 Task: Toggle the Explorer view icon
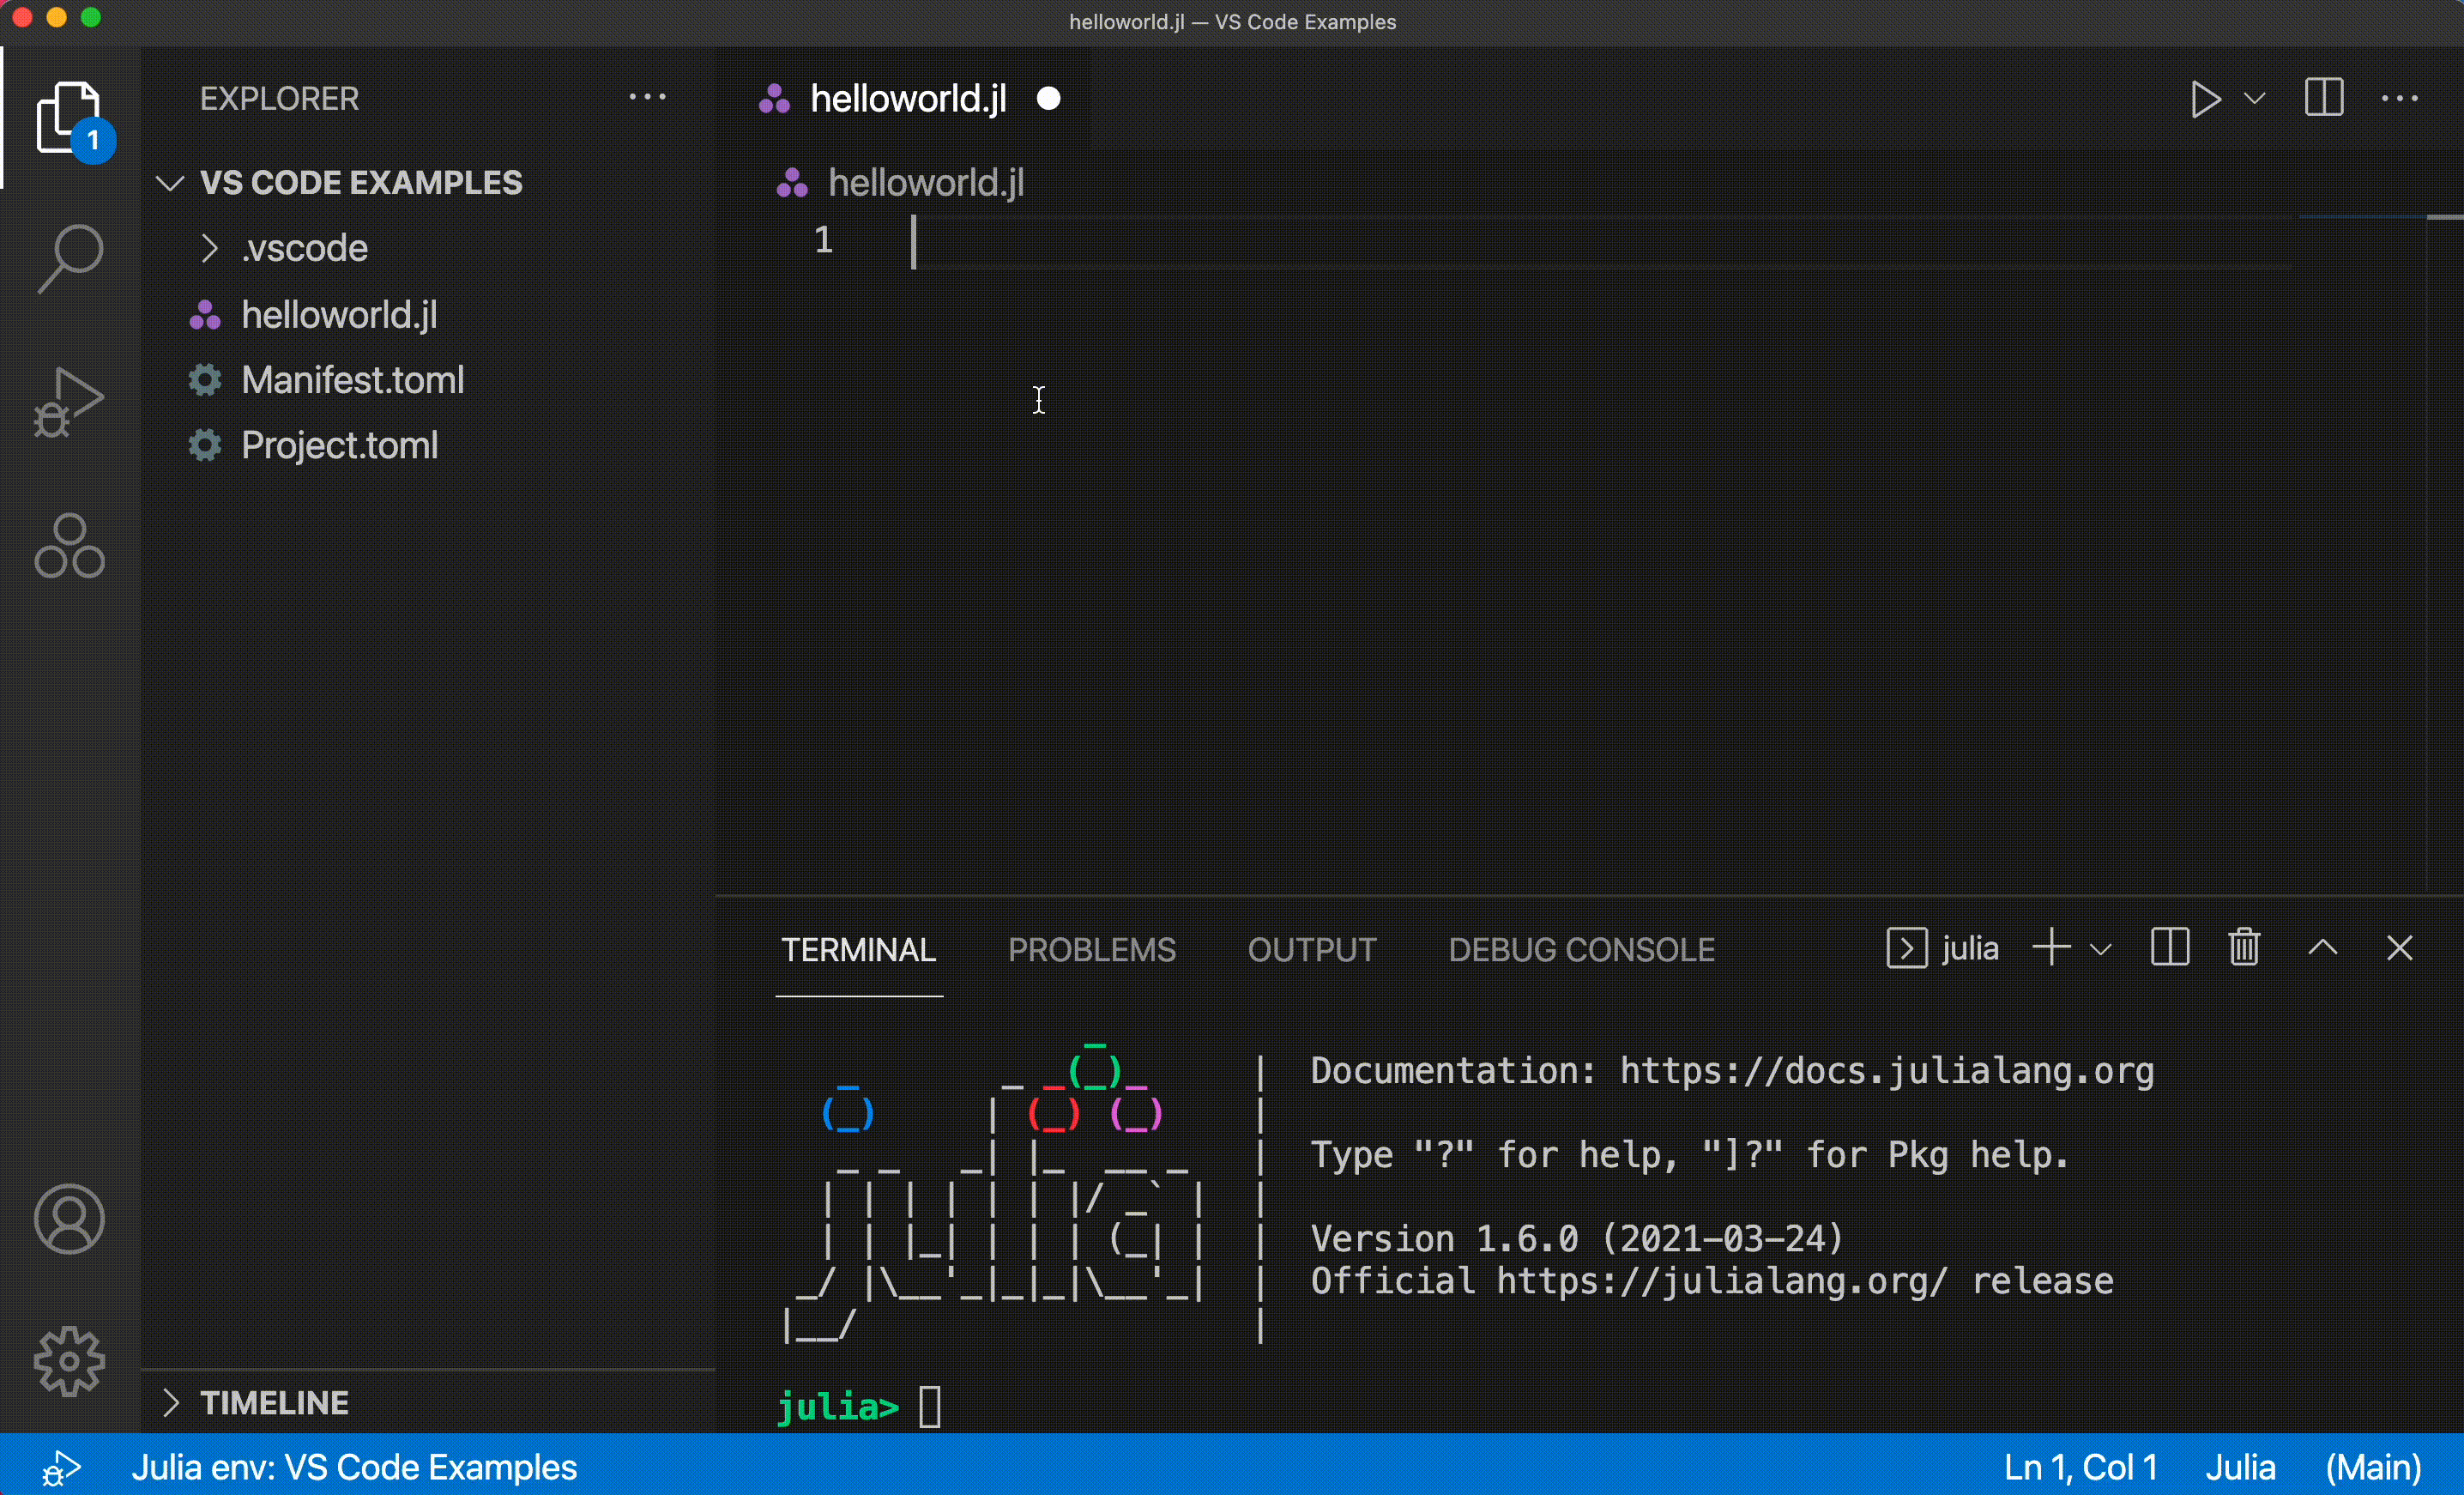click(68, 117)
